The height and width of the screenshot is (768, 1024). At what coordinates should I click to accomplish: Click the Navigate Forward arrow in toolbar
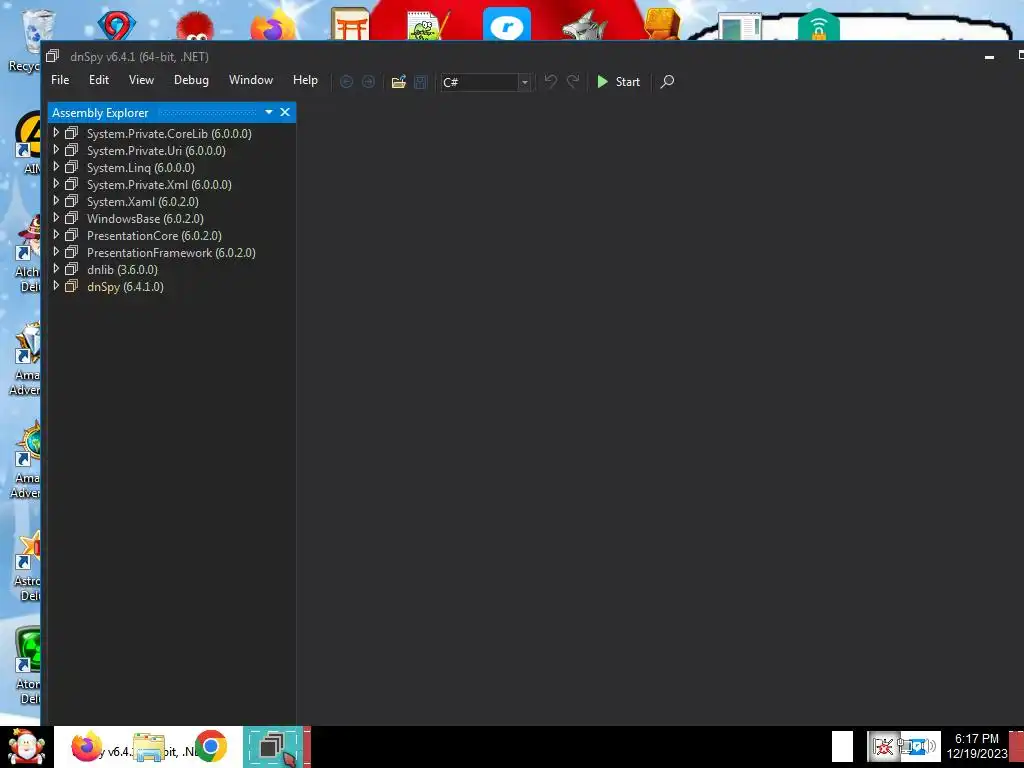(368, 82)
